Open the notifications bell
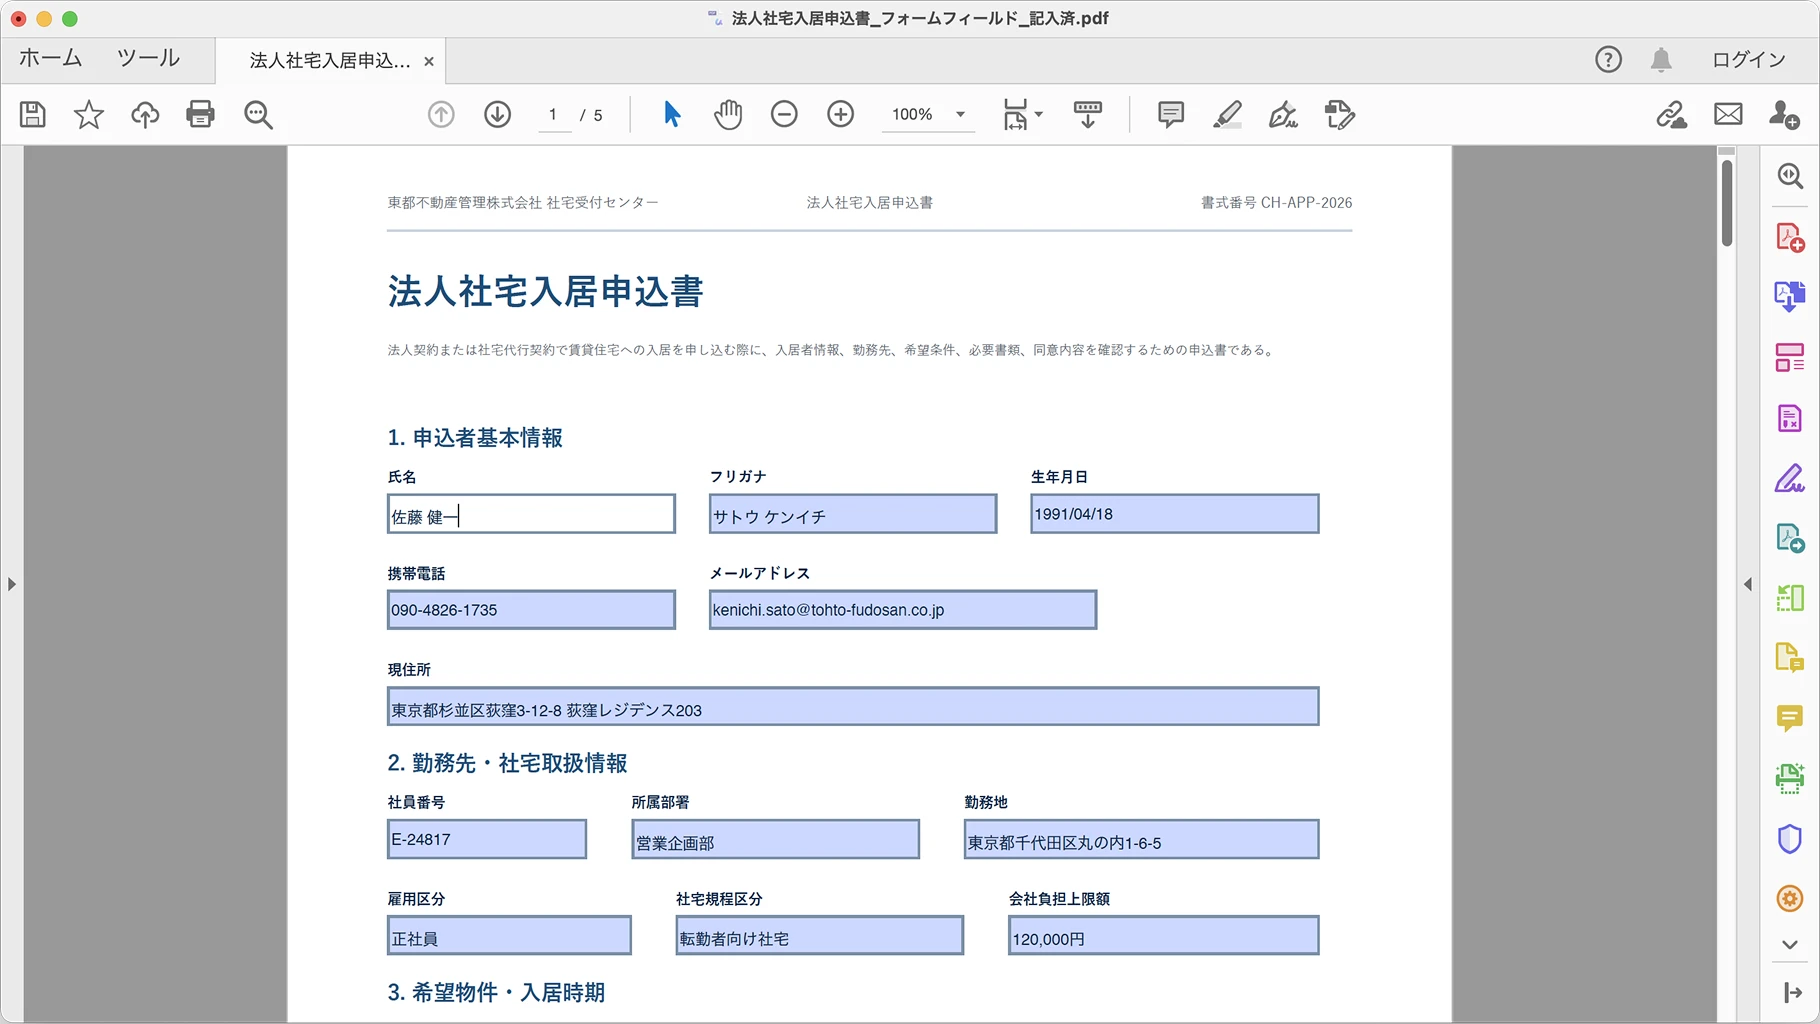This screenshot has width=1820, height=1024. 1661,60
